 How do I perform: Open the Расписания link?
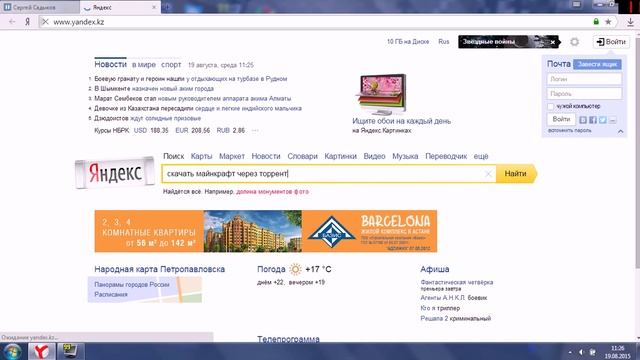click(111, 294)
